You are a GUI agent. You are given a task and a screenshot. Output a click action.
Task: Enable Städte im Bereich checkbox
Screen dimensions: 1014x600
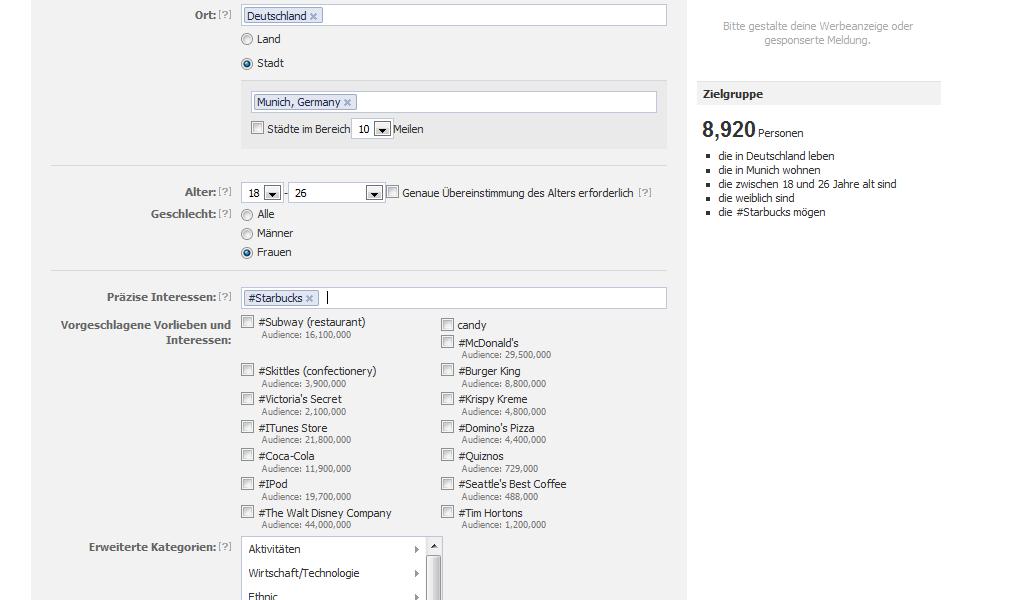[x=257, y=128]
